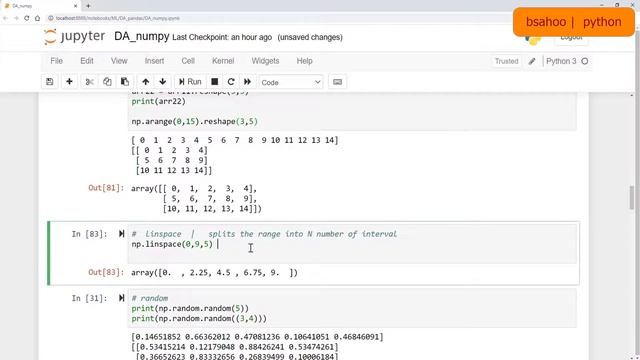Restart the kernel with the circular arrow icon

[231, 82]
